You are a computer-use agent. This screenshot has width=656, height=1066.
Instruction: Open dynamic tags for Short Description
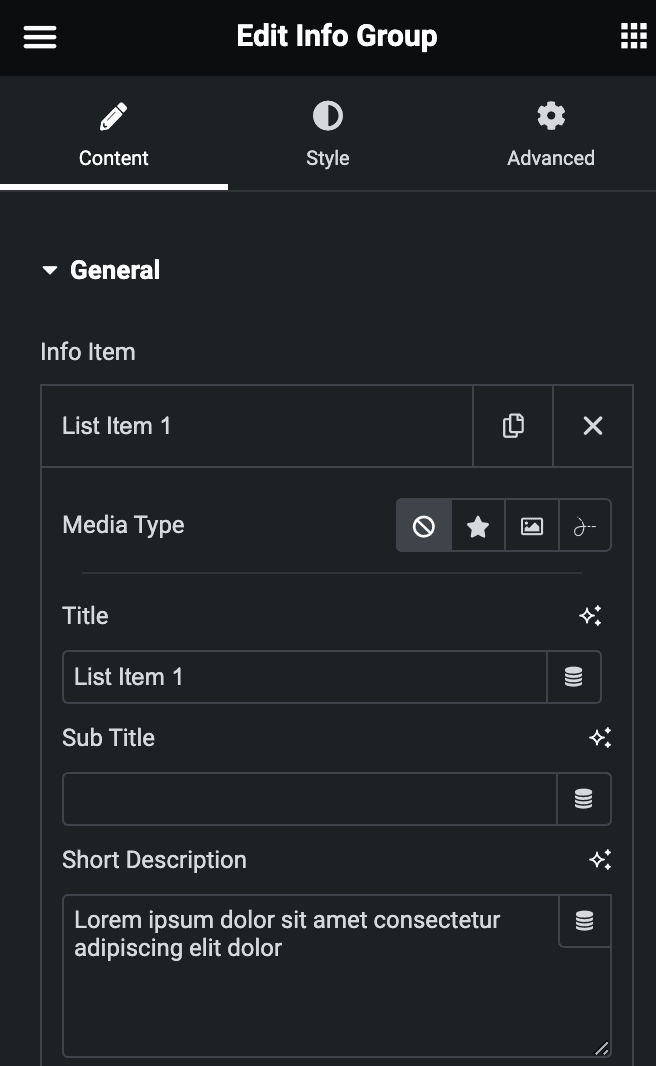coord(585,921)
